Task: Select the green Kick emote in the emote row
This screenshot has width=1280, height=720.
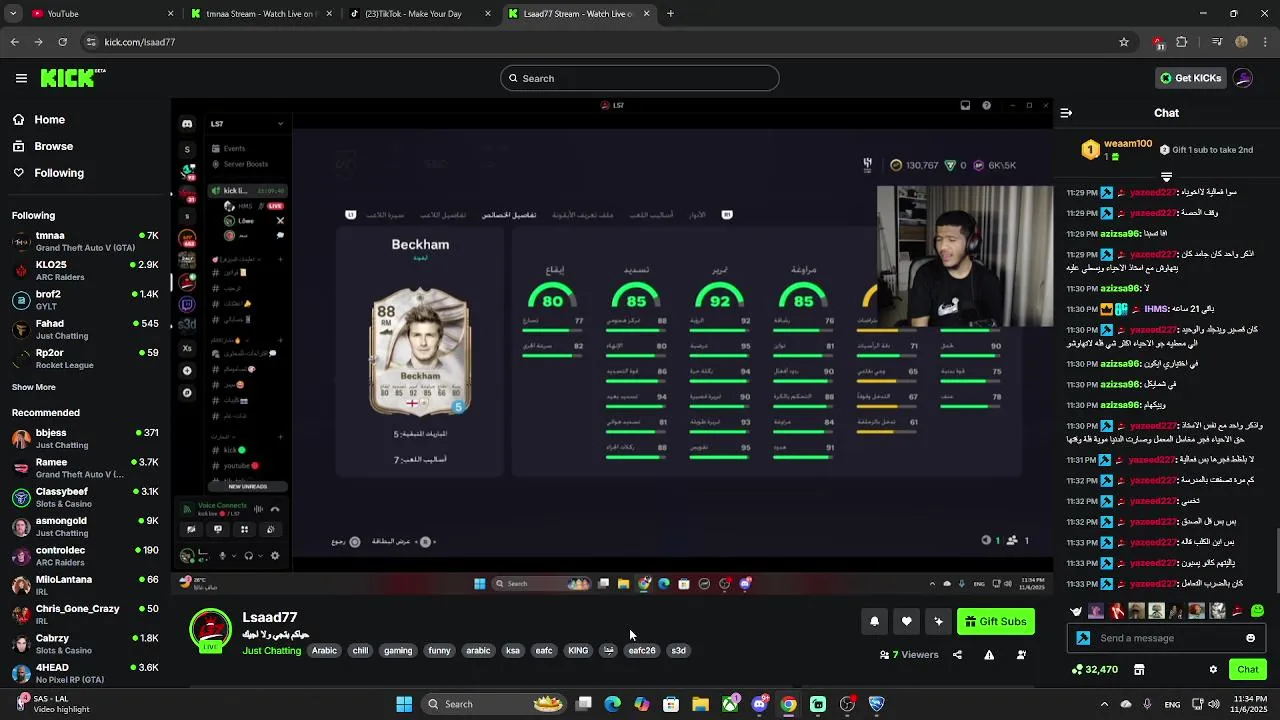Action: pos(1257,611)
